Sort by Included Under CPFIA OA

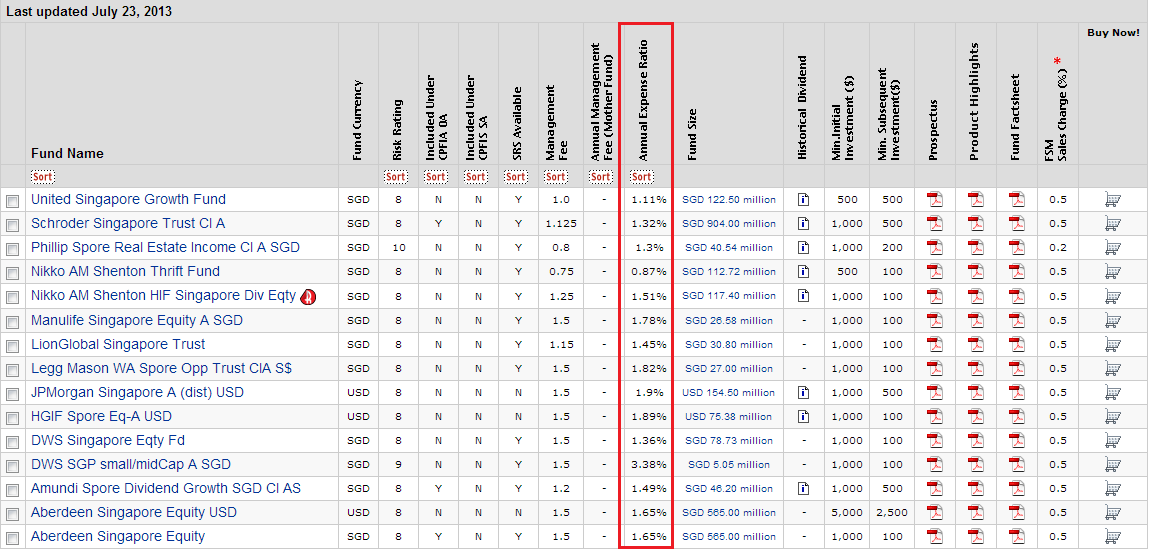436,177
